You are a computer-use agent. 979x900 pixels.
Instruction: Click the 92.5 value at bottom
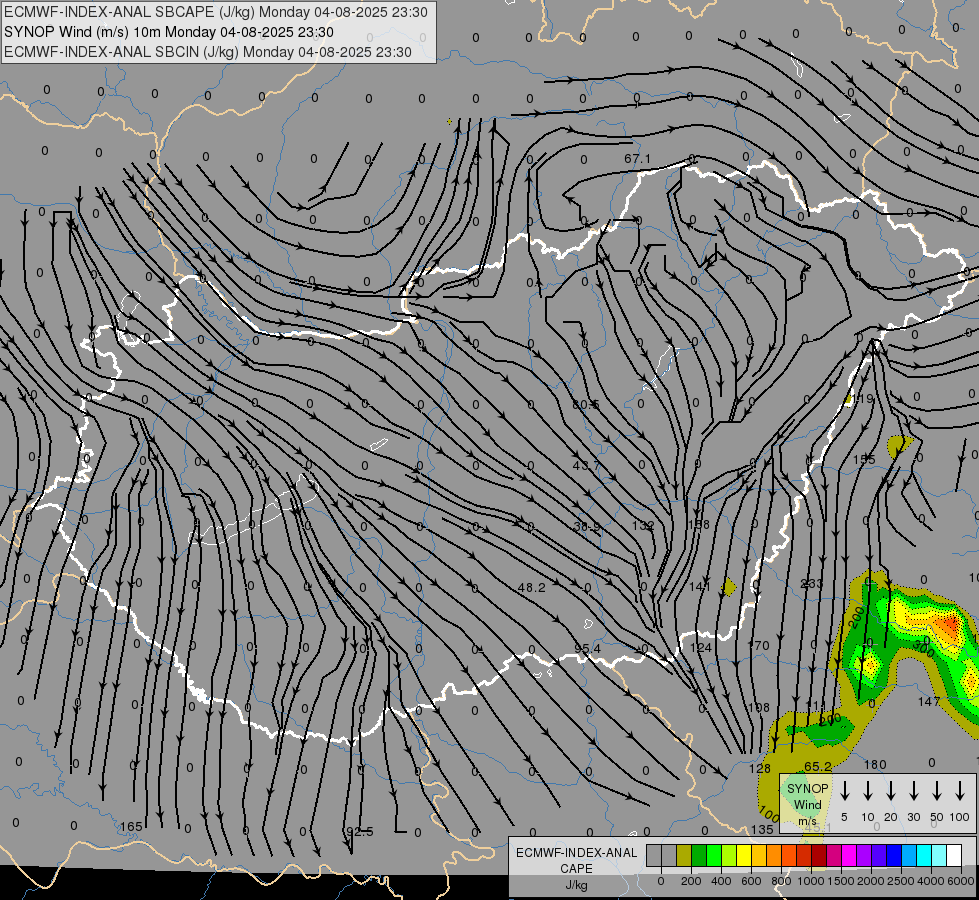[x=360, y=832]
